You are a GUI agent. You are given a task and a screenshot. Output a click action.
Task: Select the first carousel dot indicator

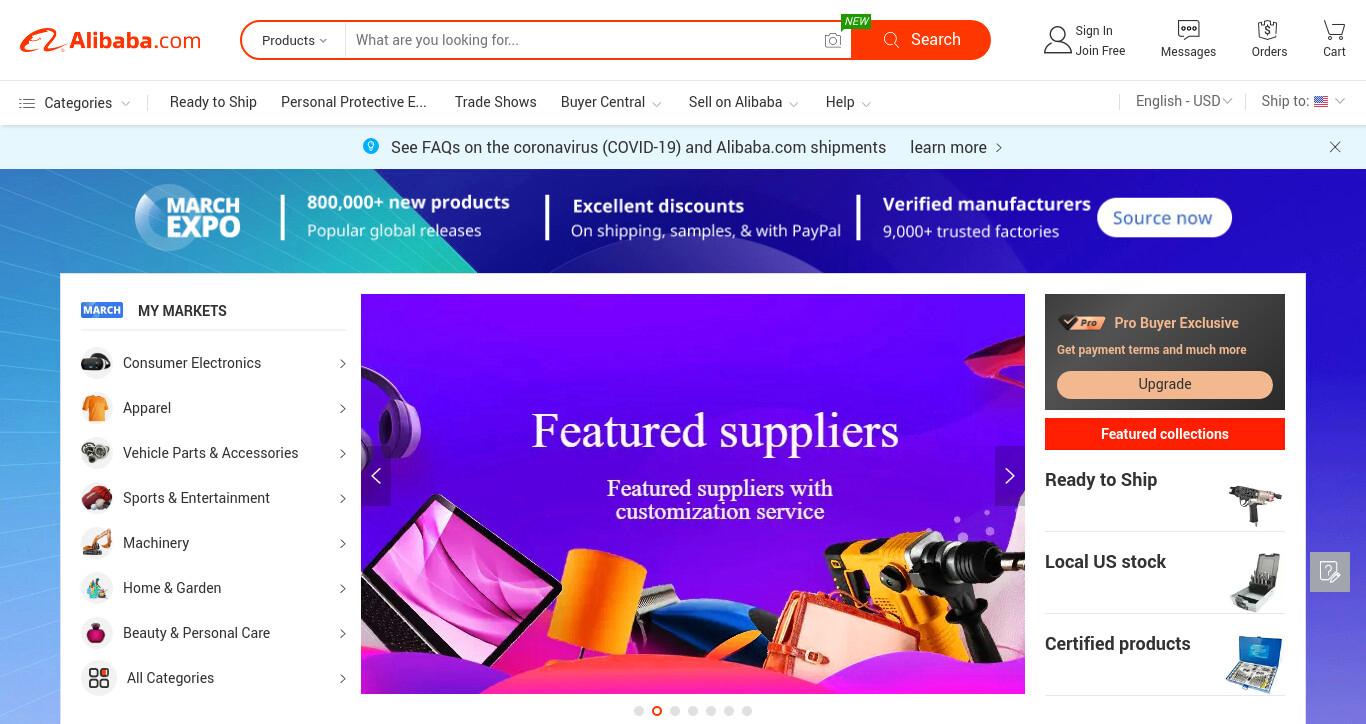pos(639,711)
